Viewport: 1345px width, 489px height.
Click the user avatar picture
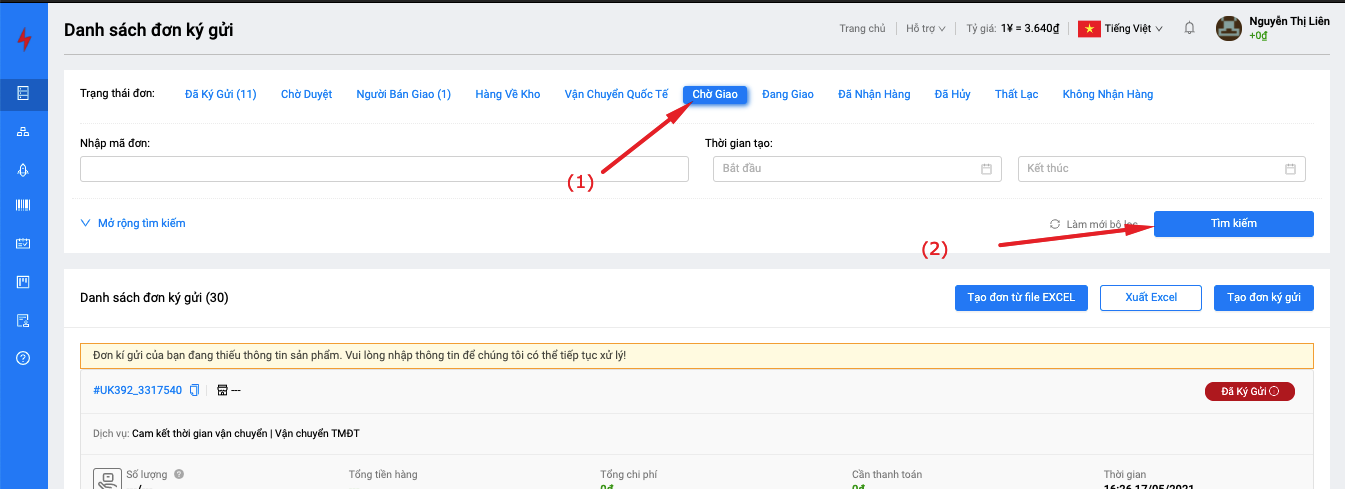pos(1229,28)
